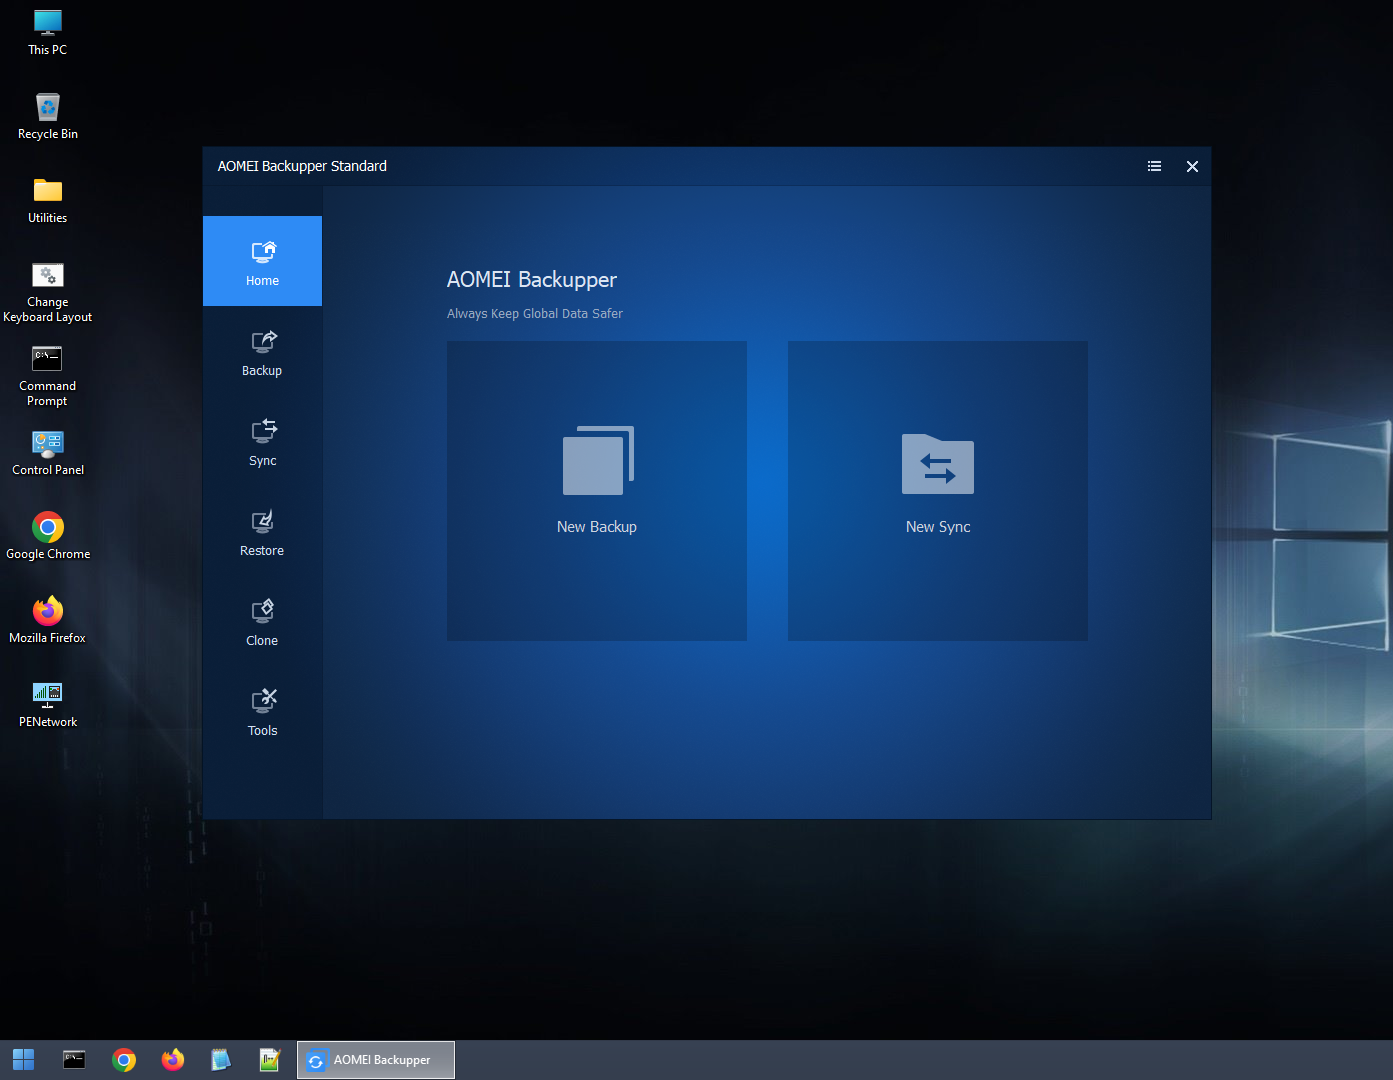Screen dimensions: 1393x1080
Task: Click the New Backup tile
Action: point(597,490)
